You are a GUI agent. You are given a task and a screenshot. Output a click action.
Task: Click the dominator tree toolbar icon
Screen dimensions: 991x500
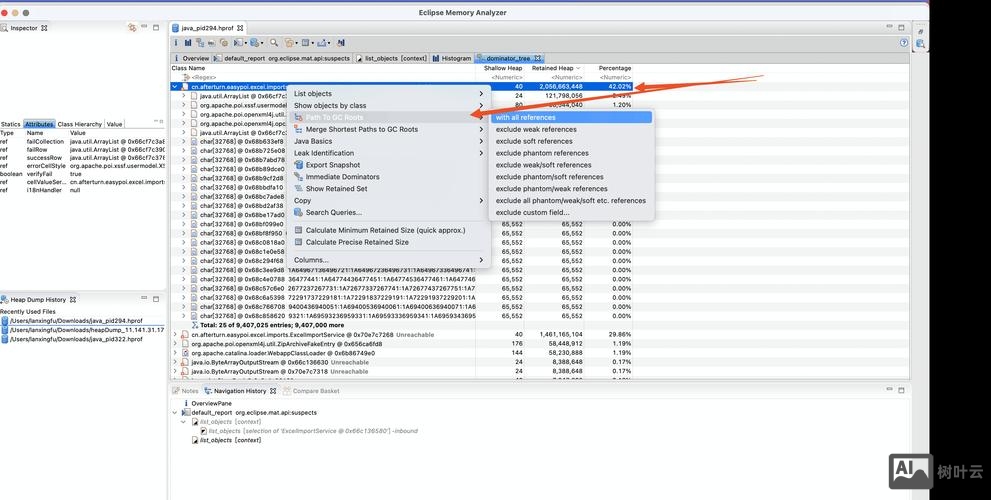pos(200,43)
